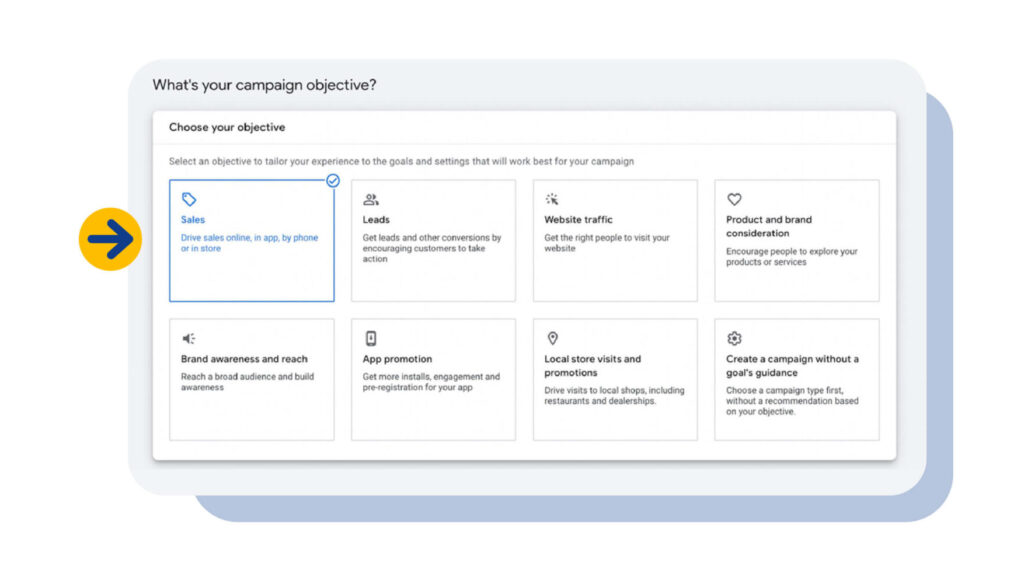Viewport: 1024px width, 580px height.
Task: Select the Leads objective card
Action: point(433,240)
